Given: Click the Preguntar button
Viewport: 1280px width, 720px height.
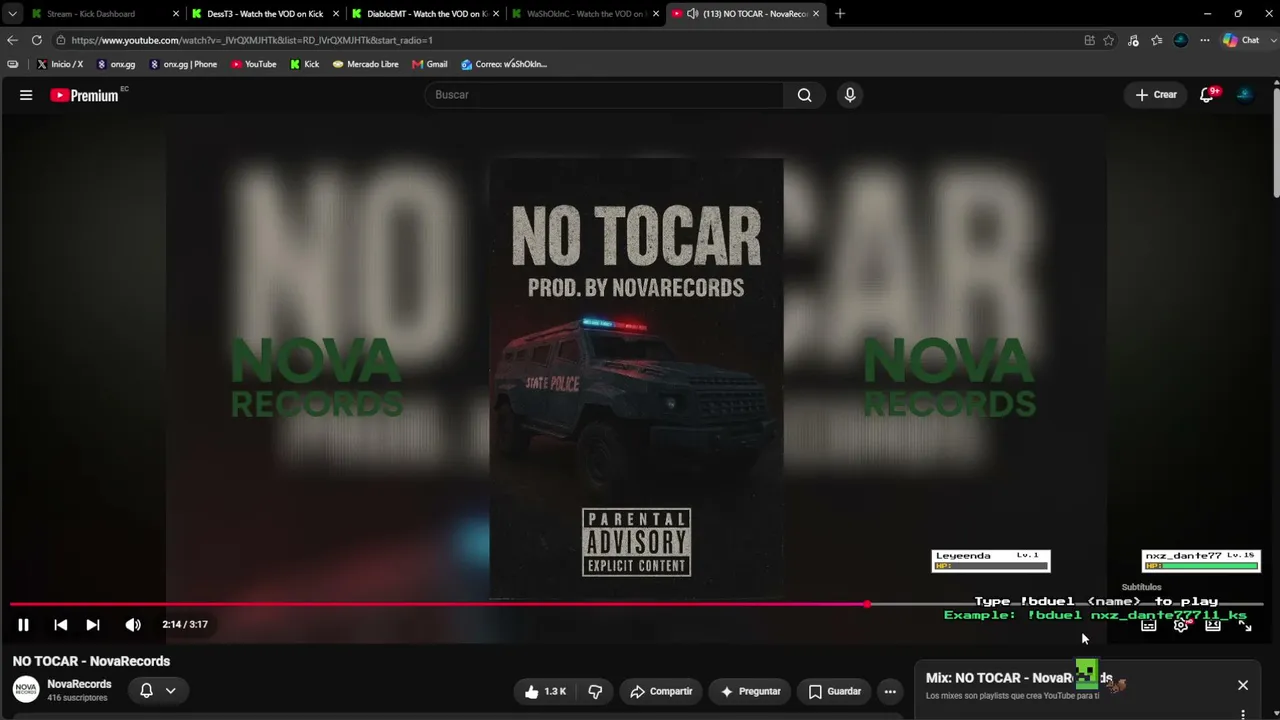Looking at the screenshot, I should 750,691.
